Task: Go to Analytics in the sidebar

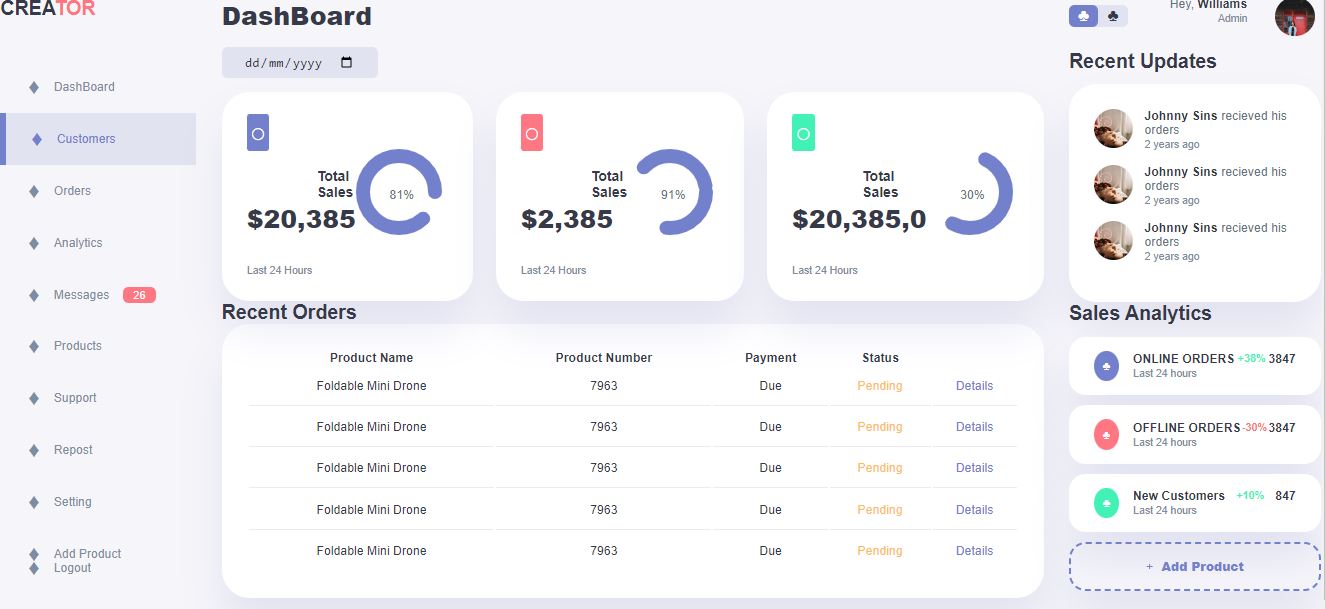Action: pyautogui.click(x=78, y=243)
